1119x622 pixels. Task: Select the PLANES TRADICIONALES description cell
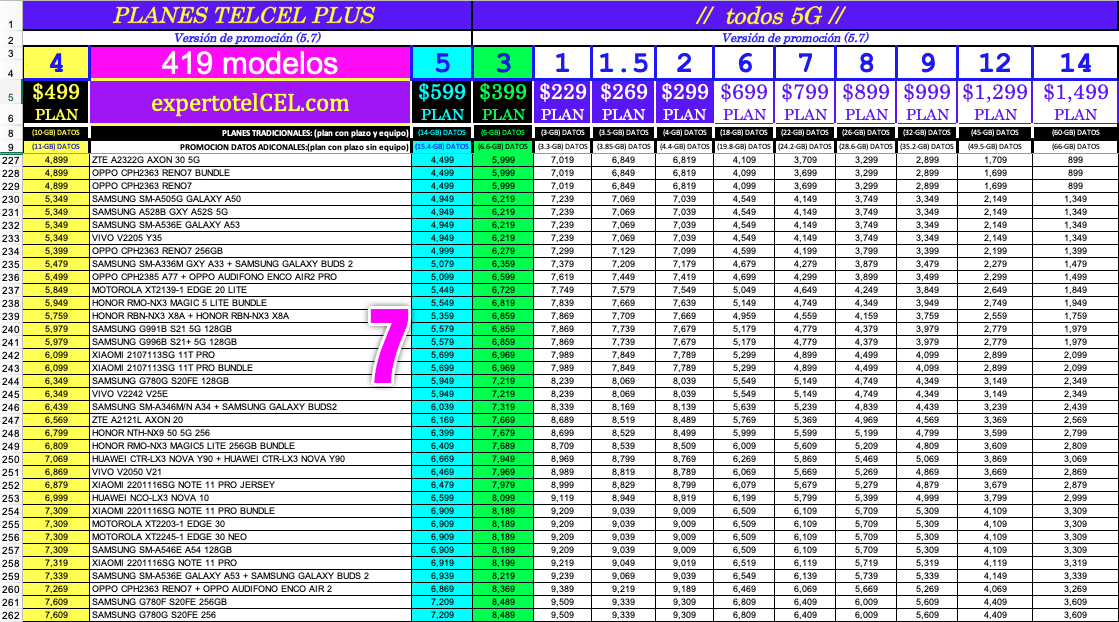[250, 133]
